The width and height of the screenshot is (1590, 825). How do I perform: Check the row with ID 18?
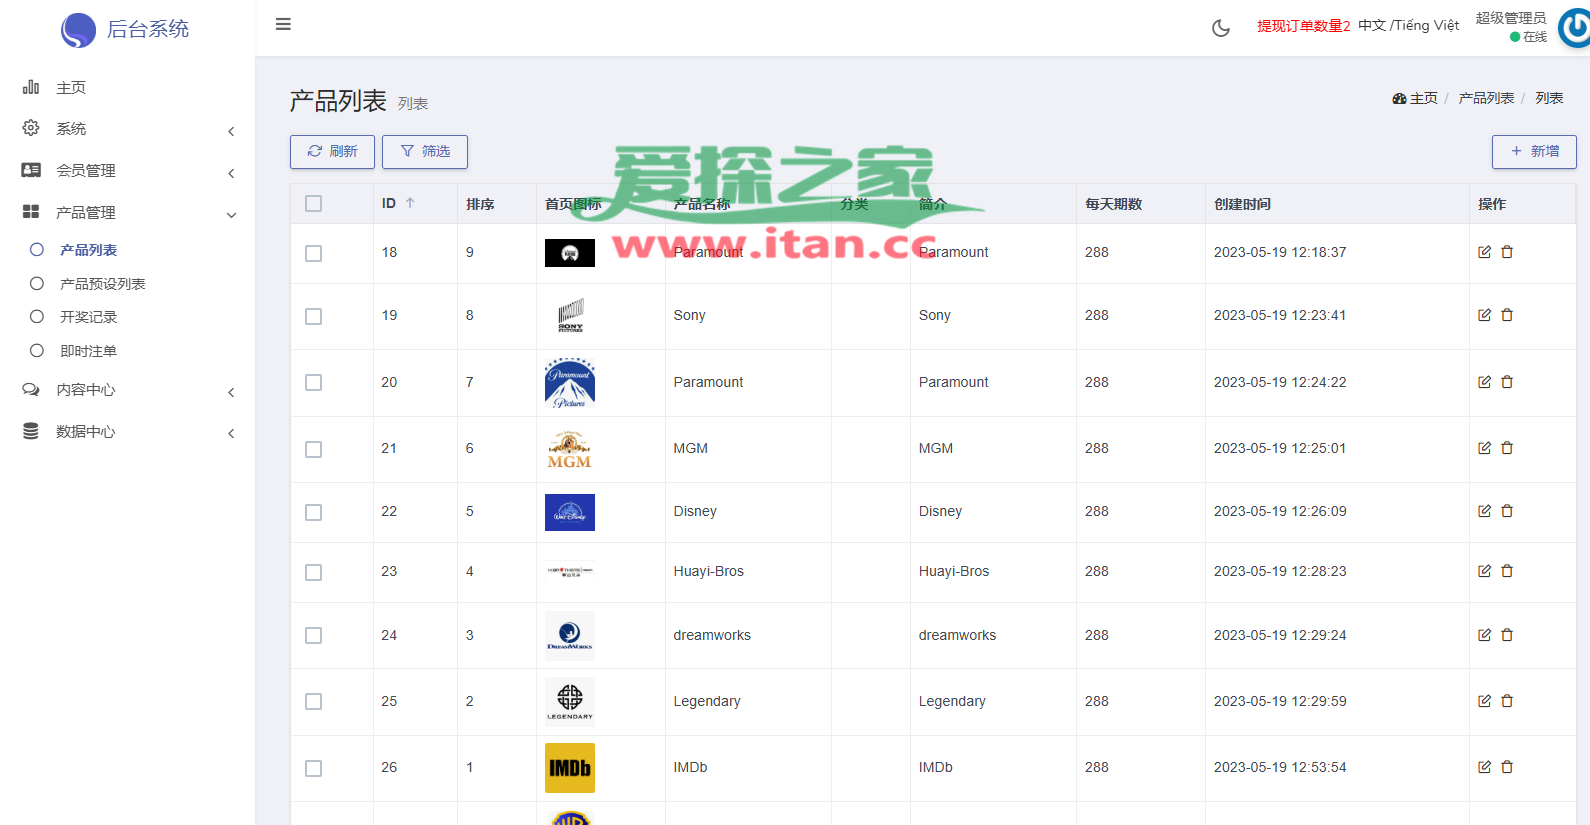[314, 254]
